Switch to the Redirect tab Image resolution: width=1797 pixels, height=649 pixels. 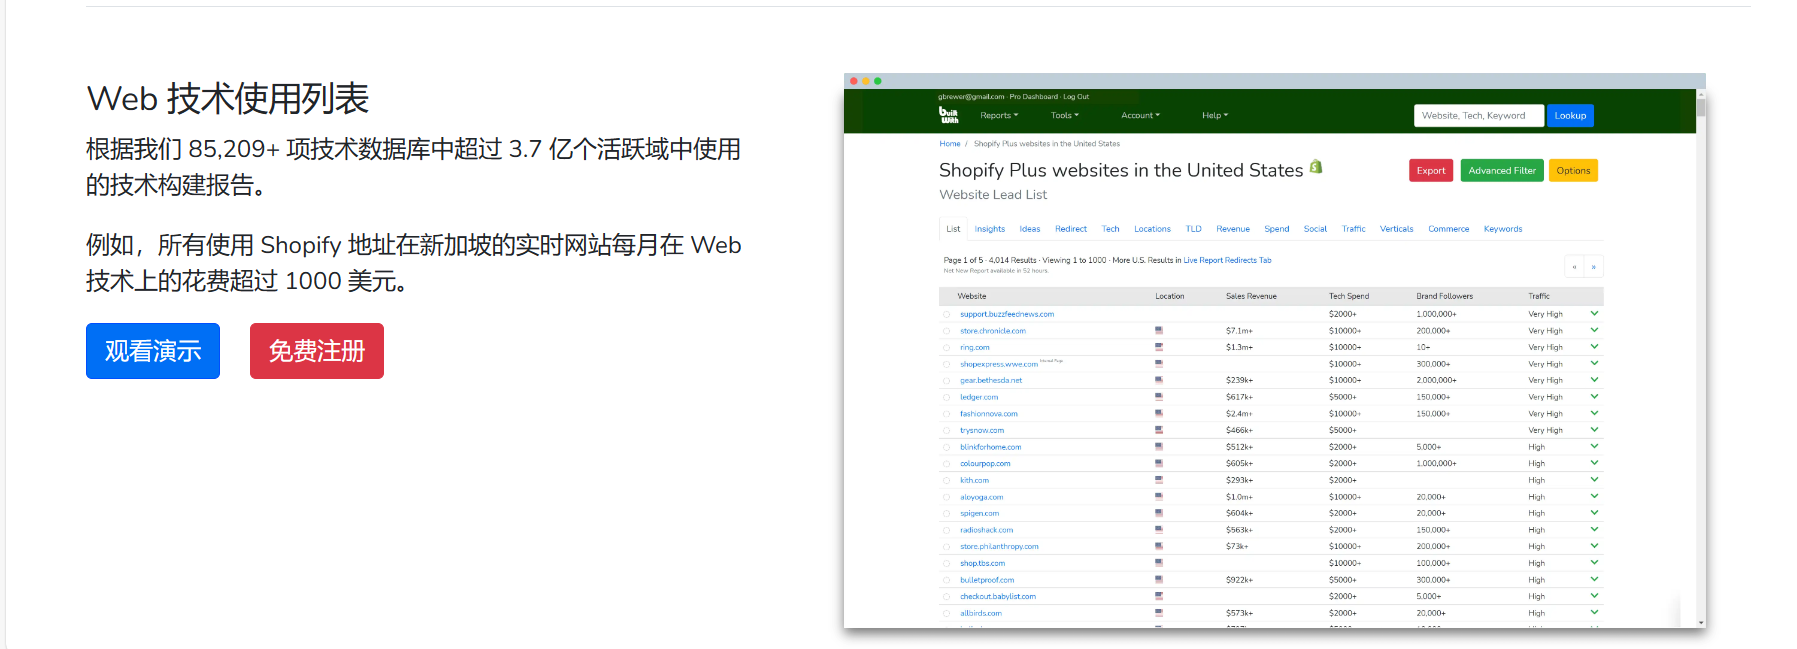pos(1071,229)
